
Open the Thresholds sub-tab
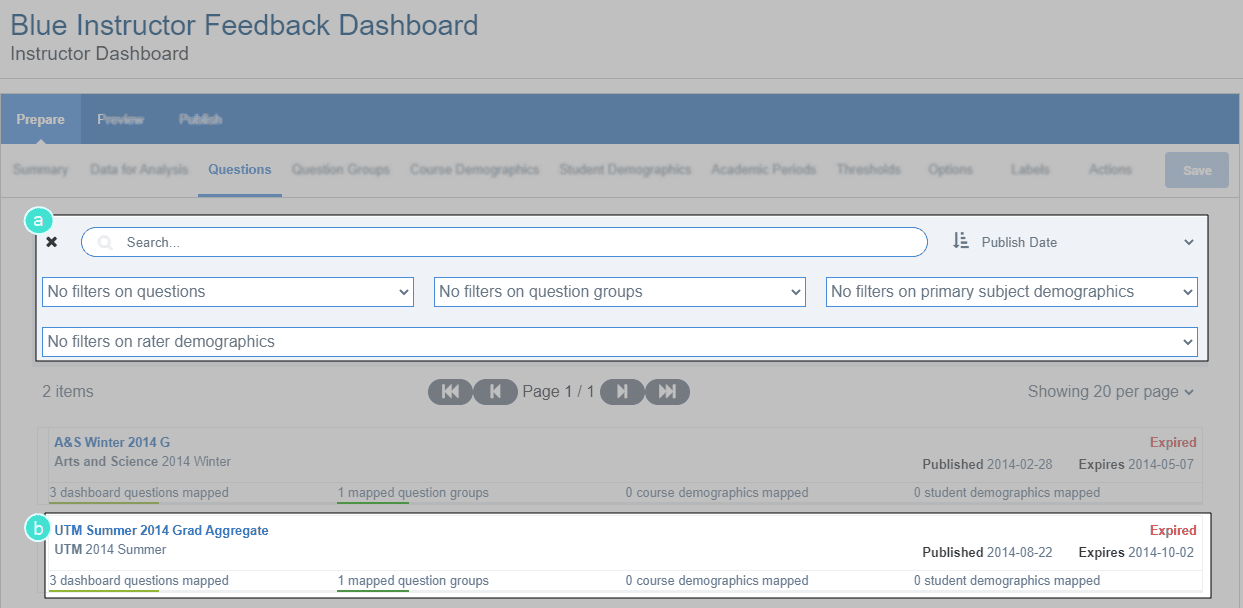[x=869, y=170]
